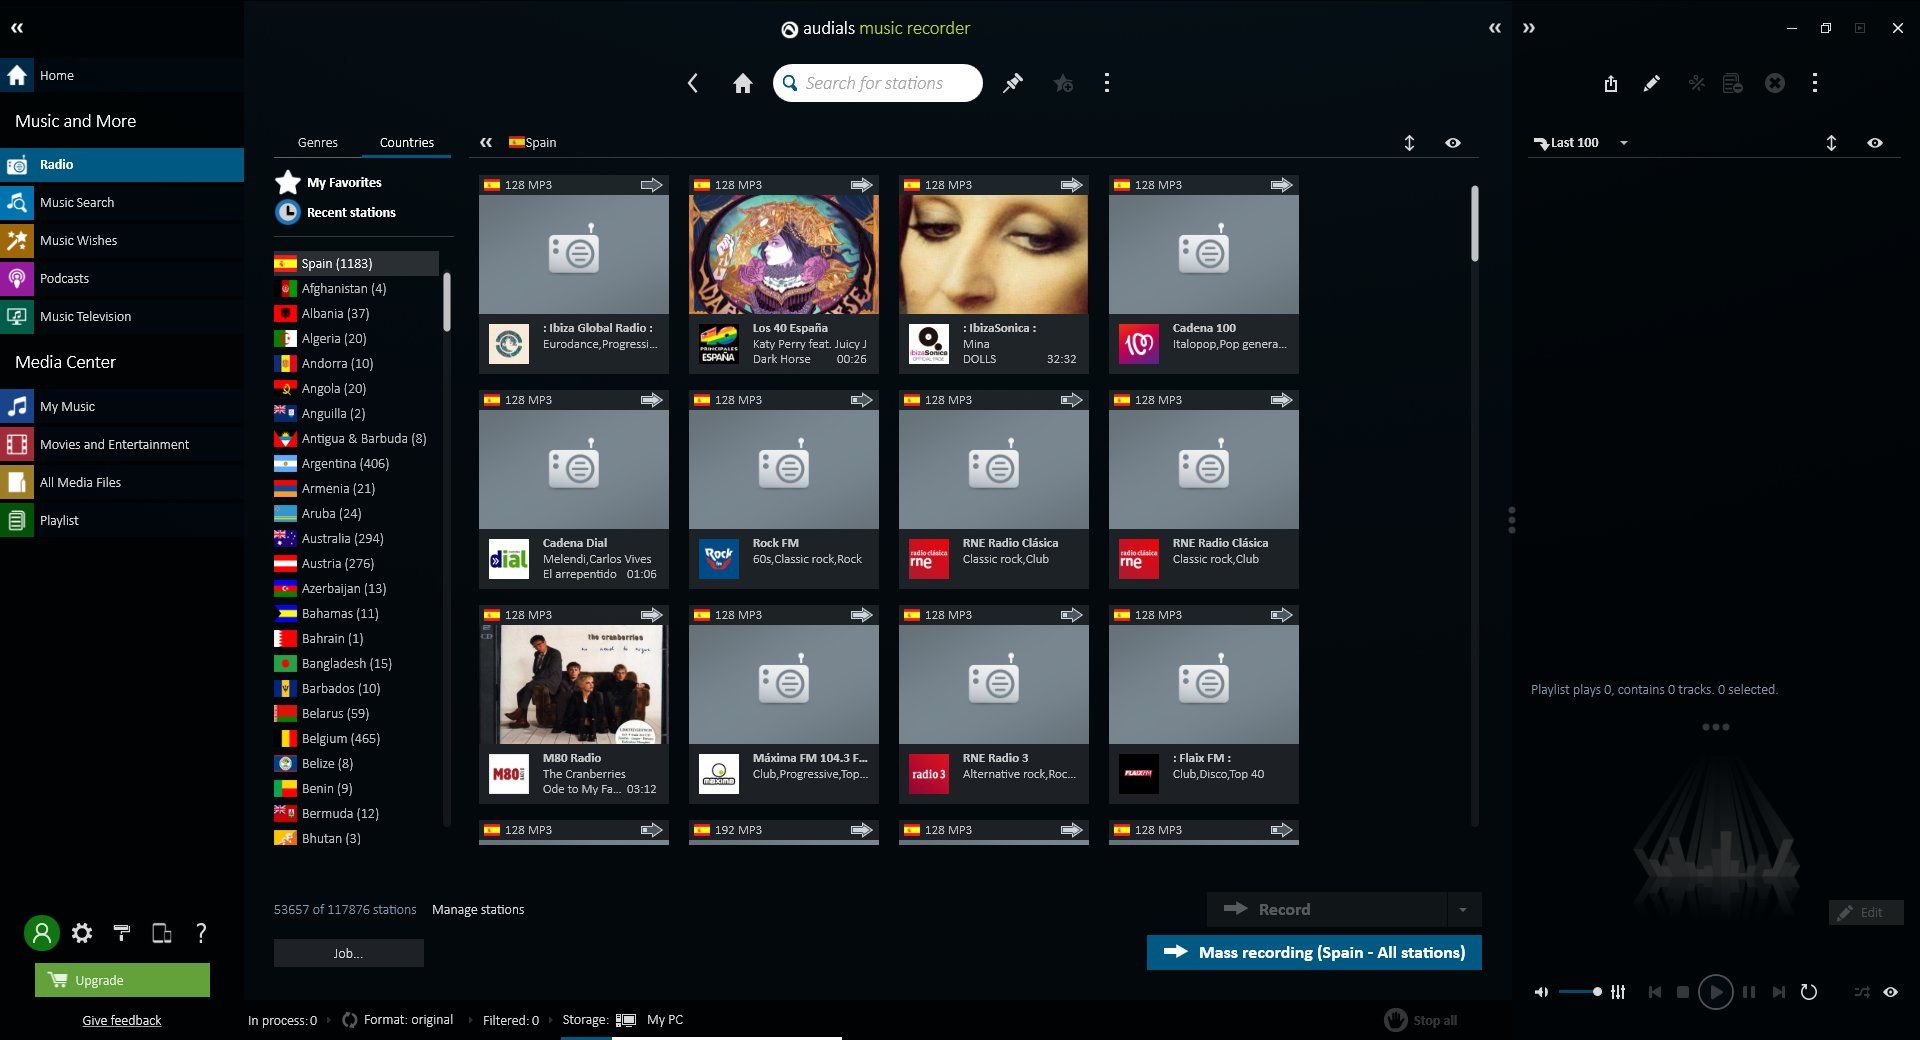Open right panel three-dot menu
The width and height of the screenshot is (1920, 1040).
point(1814,83)
